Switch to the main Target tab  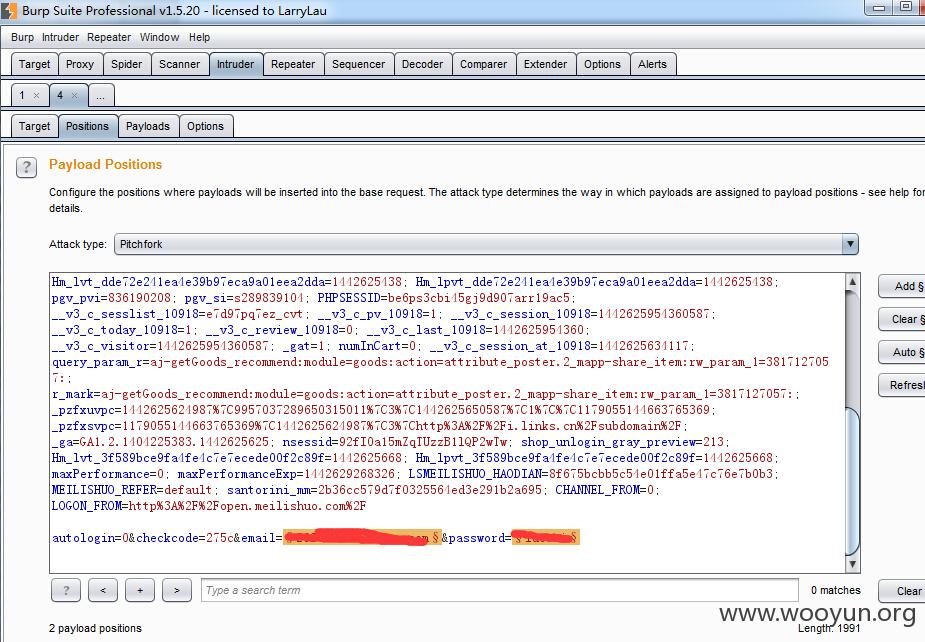[34, 64]
